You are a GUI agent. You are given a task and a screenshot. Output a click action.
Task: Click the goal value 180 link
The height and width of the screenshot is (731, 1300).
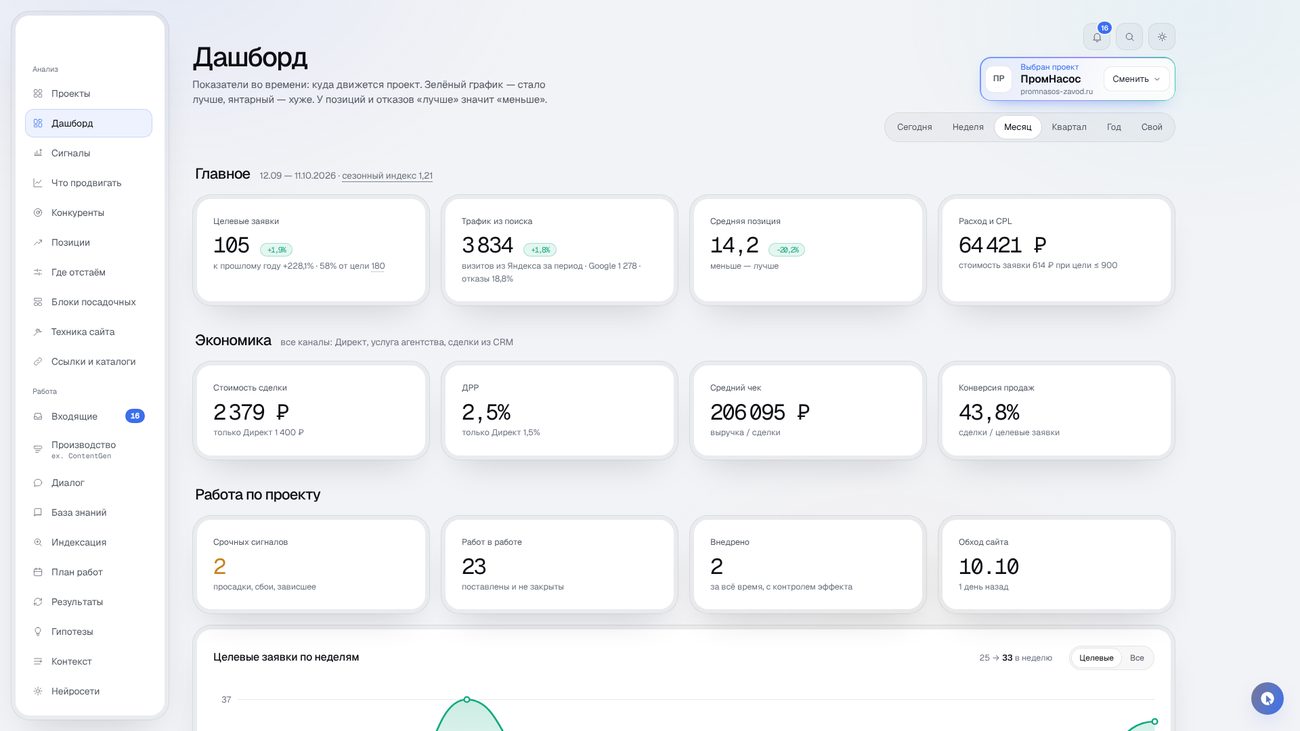pos(378,266)
